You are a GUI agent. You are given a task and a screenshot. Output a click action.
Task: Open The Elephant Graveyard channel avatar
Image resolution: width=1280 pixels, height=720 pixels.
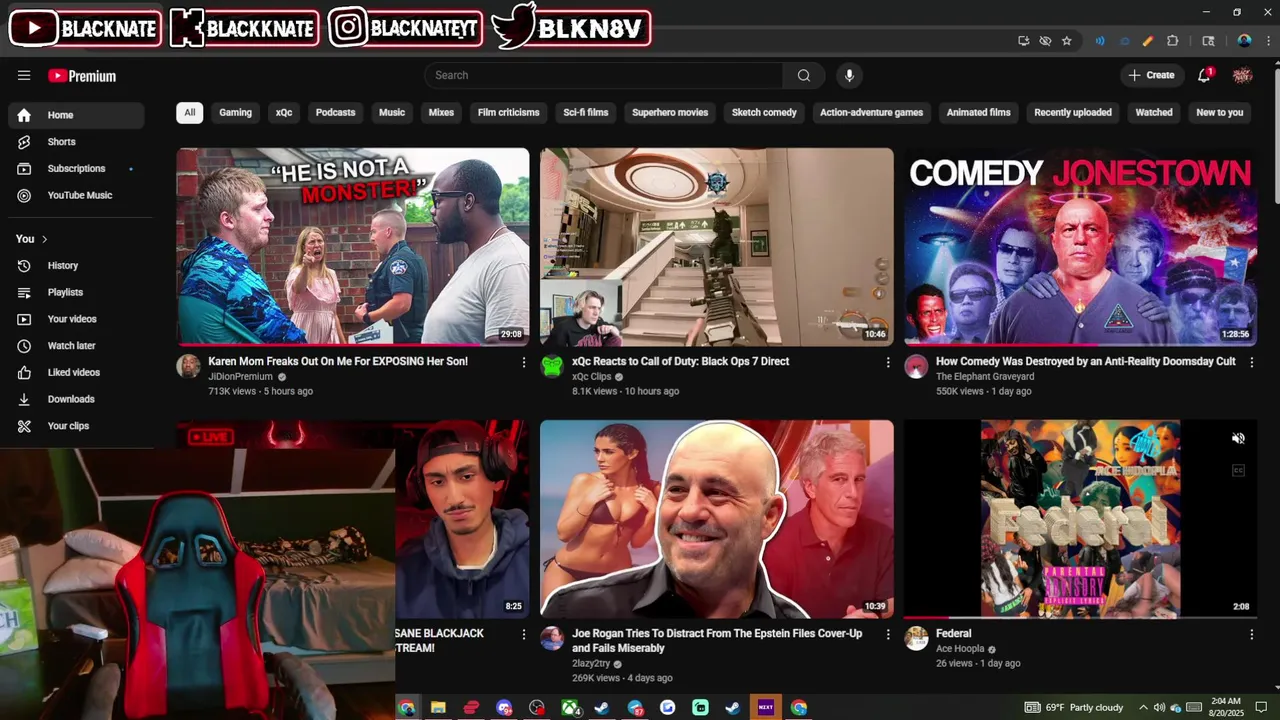point(916,366)
